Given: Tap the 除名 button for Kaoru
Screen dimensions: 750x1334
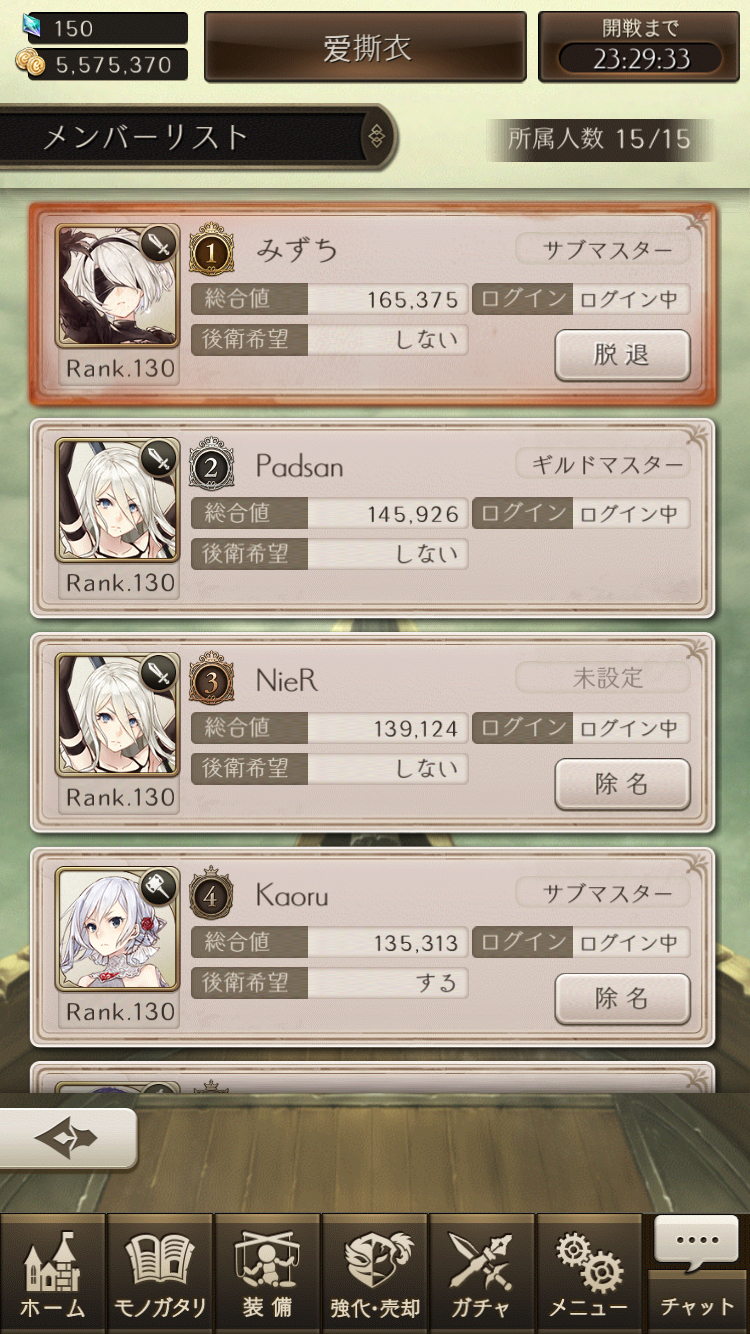Looking at the screenshot, I should 622,998.
